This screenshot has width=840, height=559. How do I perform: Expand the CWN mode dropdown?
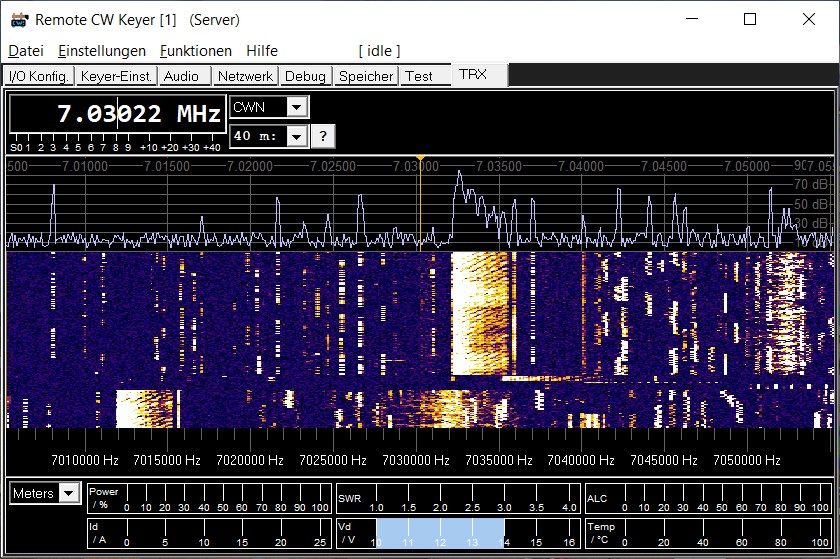pos(297,107)
